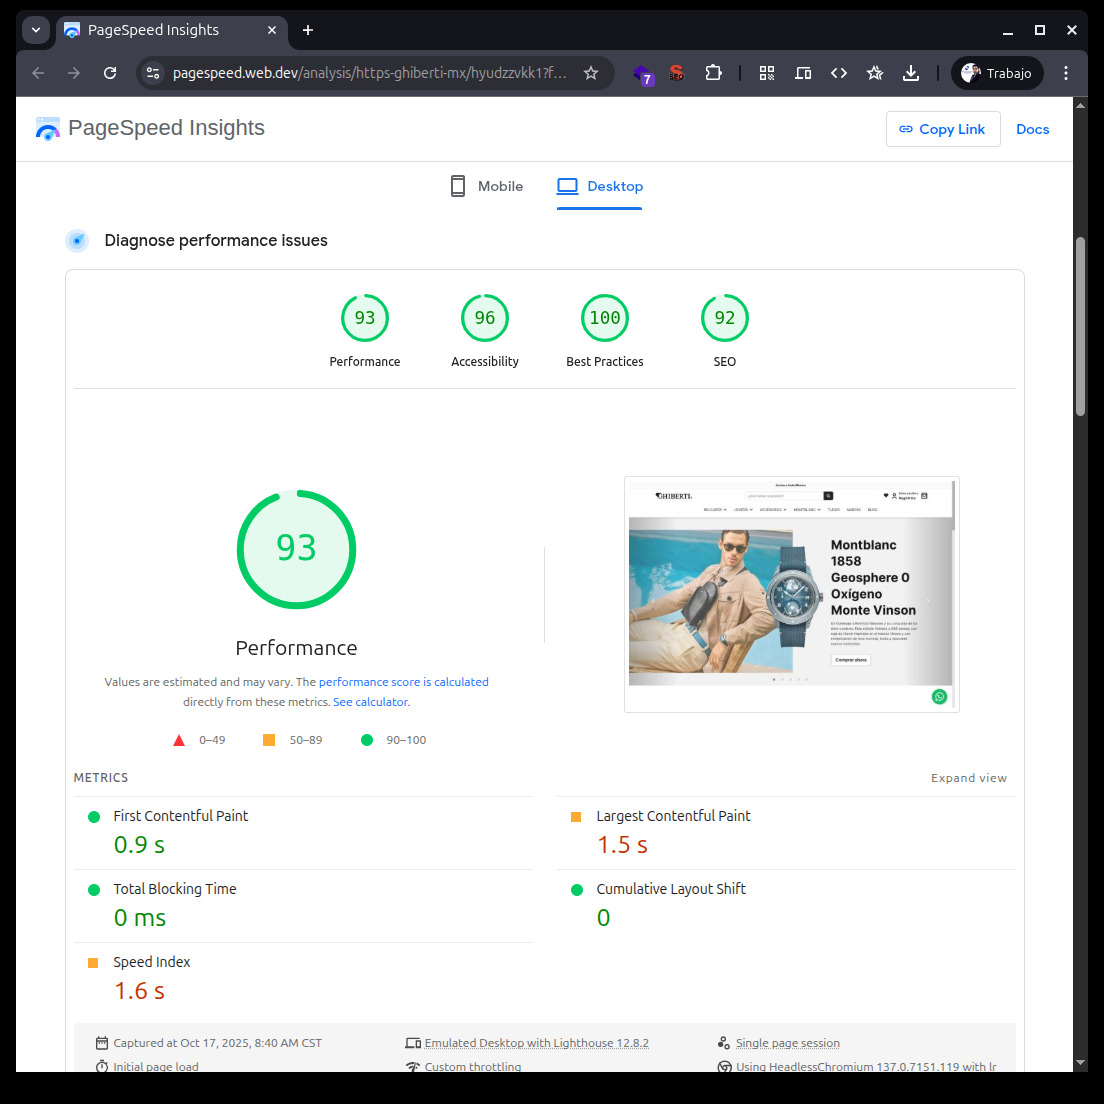
Task: Open the See calculator link
Action: coord(370,702)
